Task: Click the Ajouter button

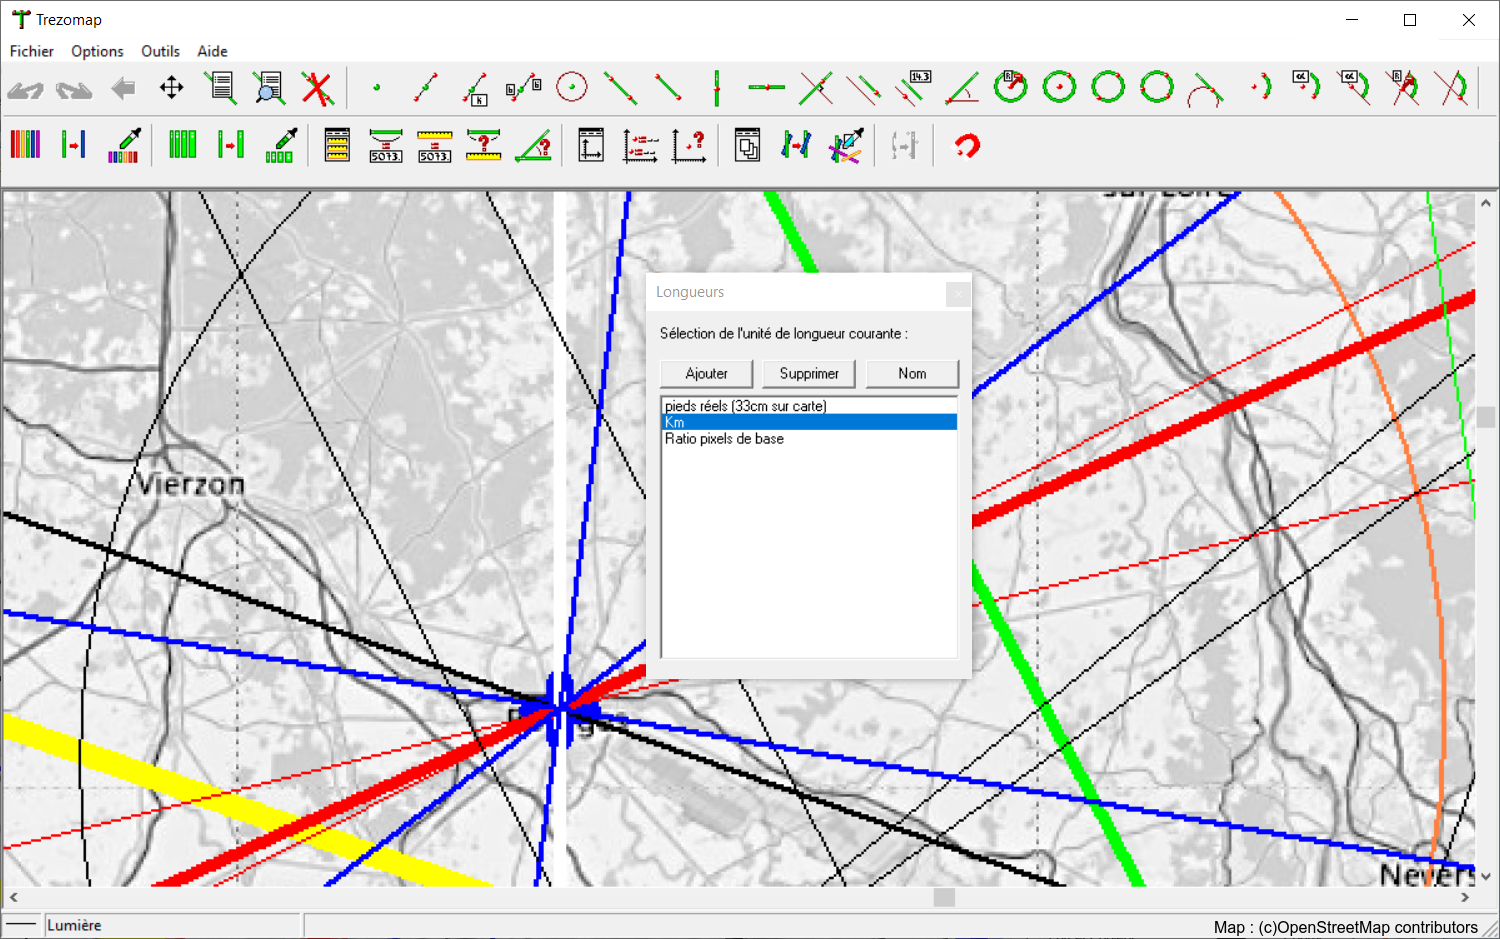Action: [706, 373]
